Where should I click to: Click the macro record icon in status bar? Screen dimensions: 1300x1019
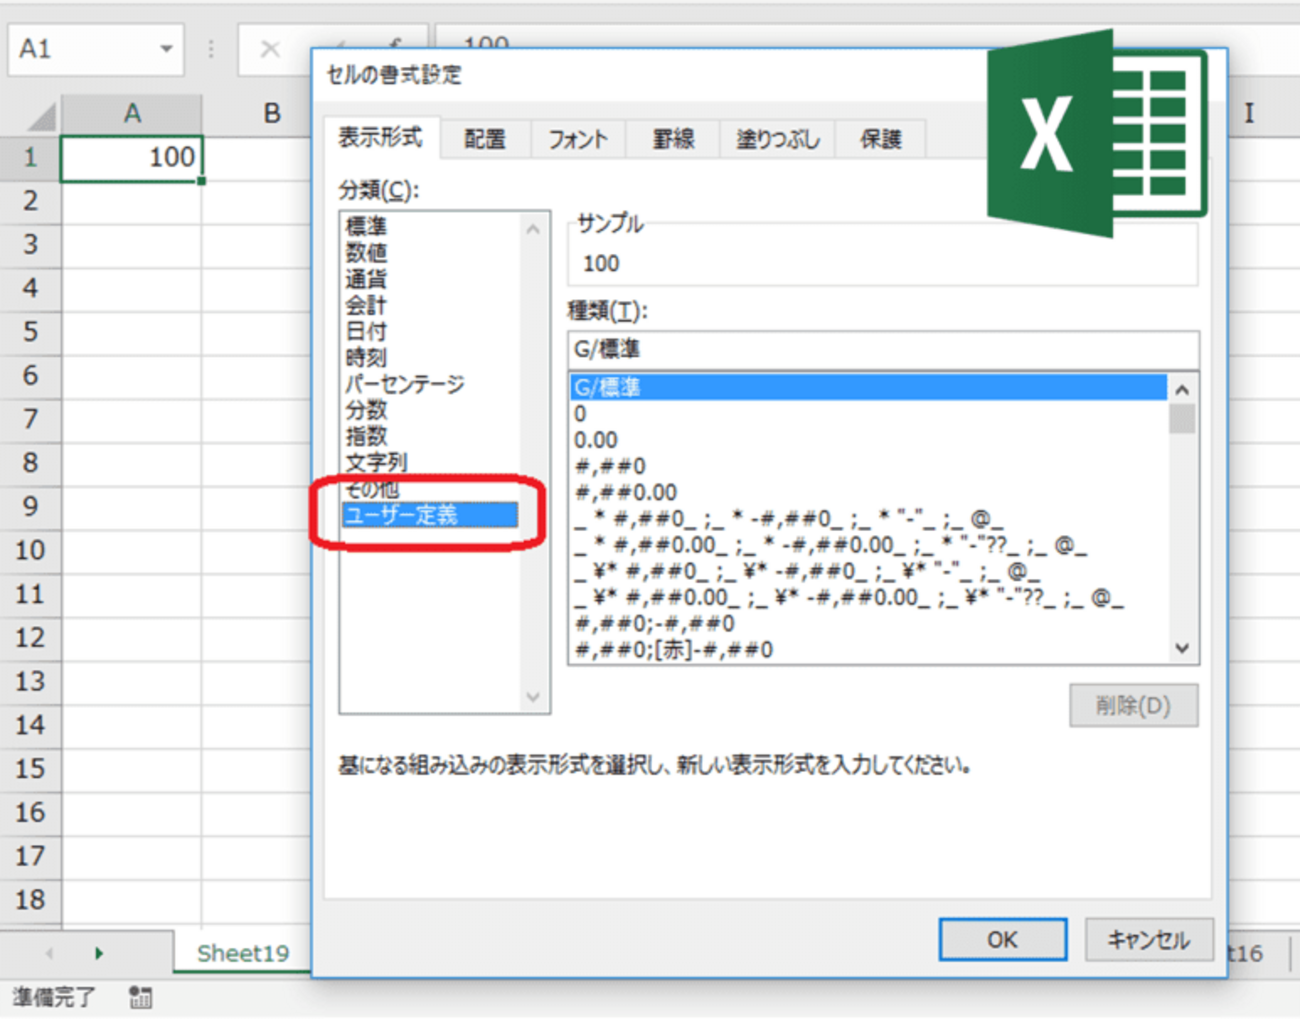(x=140, y=997)
